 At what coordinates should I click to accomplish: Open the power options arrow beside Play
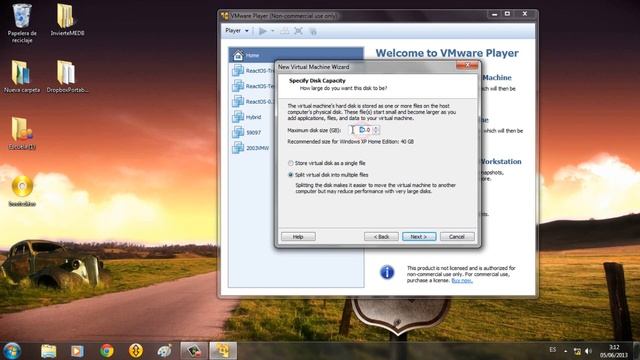(273, 31)
